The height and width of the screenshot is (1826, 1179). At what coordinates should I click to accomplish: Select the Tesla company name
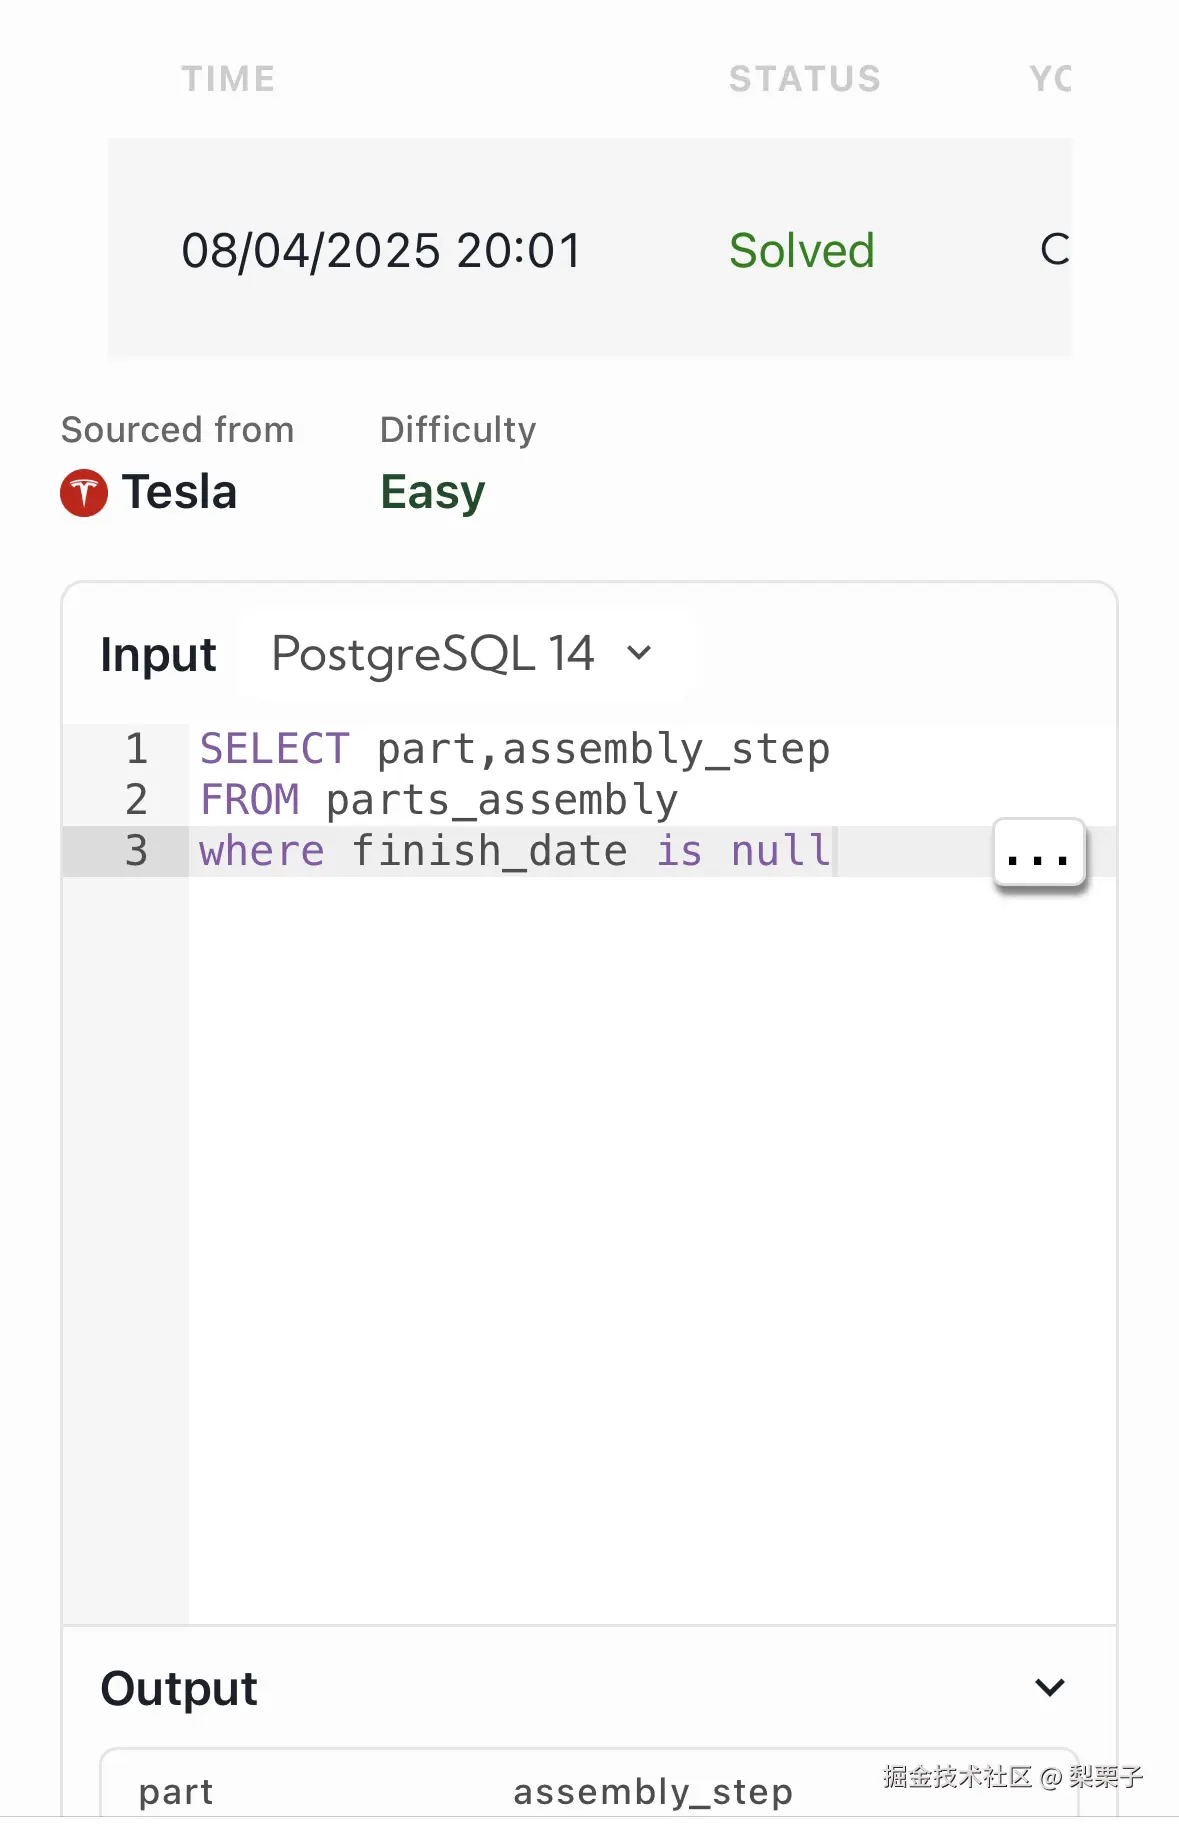179,492
